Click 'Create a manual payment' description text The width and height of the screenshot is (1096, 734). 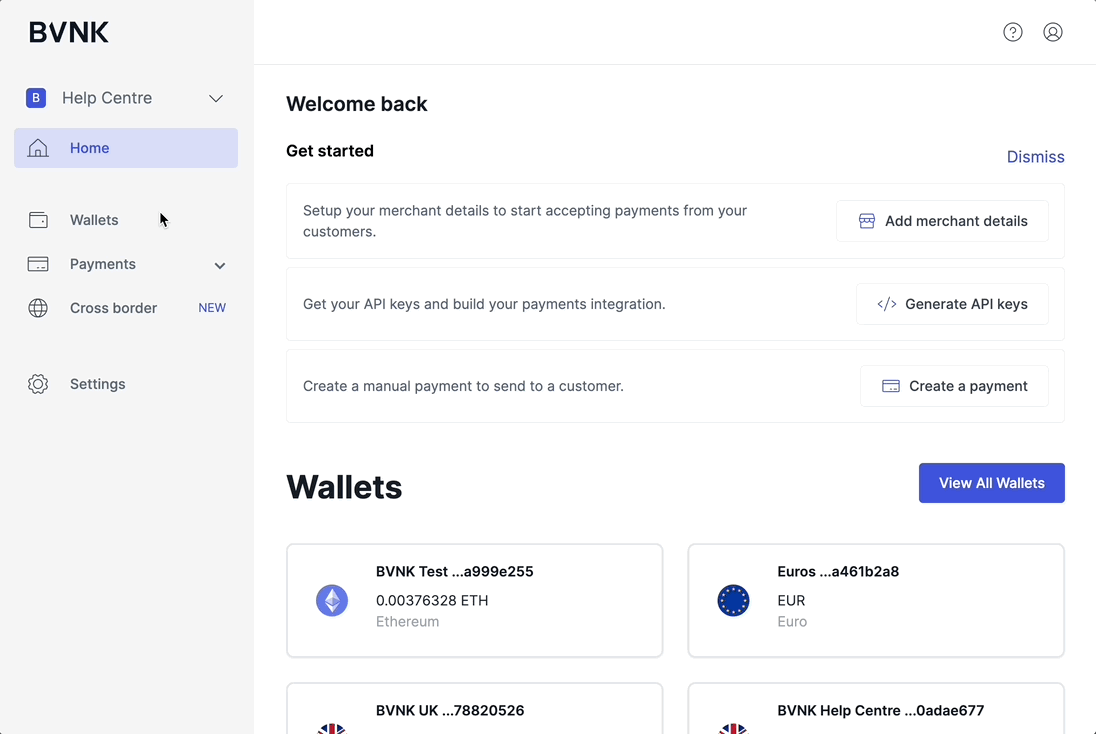(x=463, y=386)
